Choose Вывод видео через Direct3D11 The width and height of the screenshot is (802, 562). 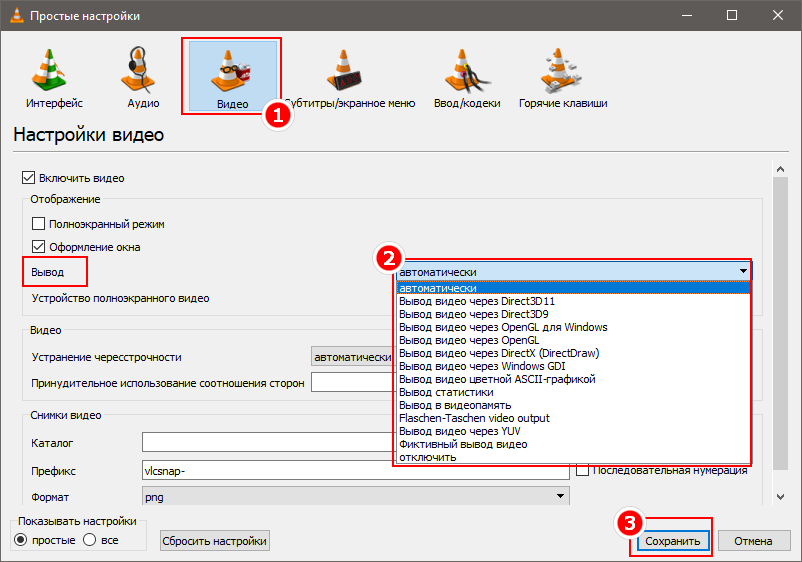[x=573, y=301]
